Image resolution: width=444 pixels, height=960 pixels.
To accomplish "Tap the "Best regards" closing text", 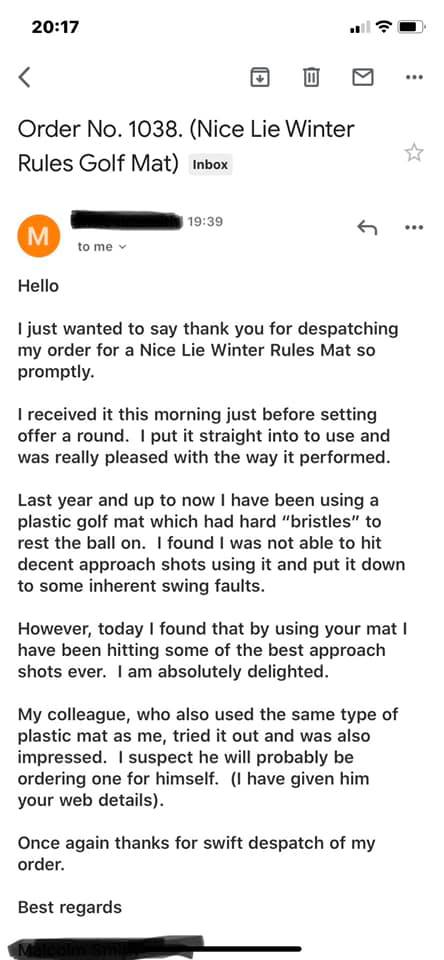I will [x=70, y=907].
